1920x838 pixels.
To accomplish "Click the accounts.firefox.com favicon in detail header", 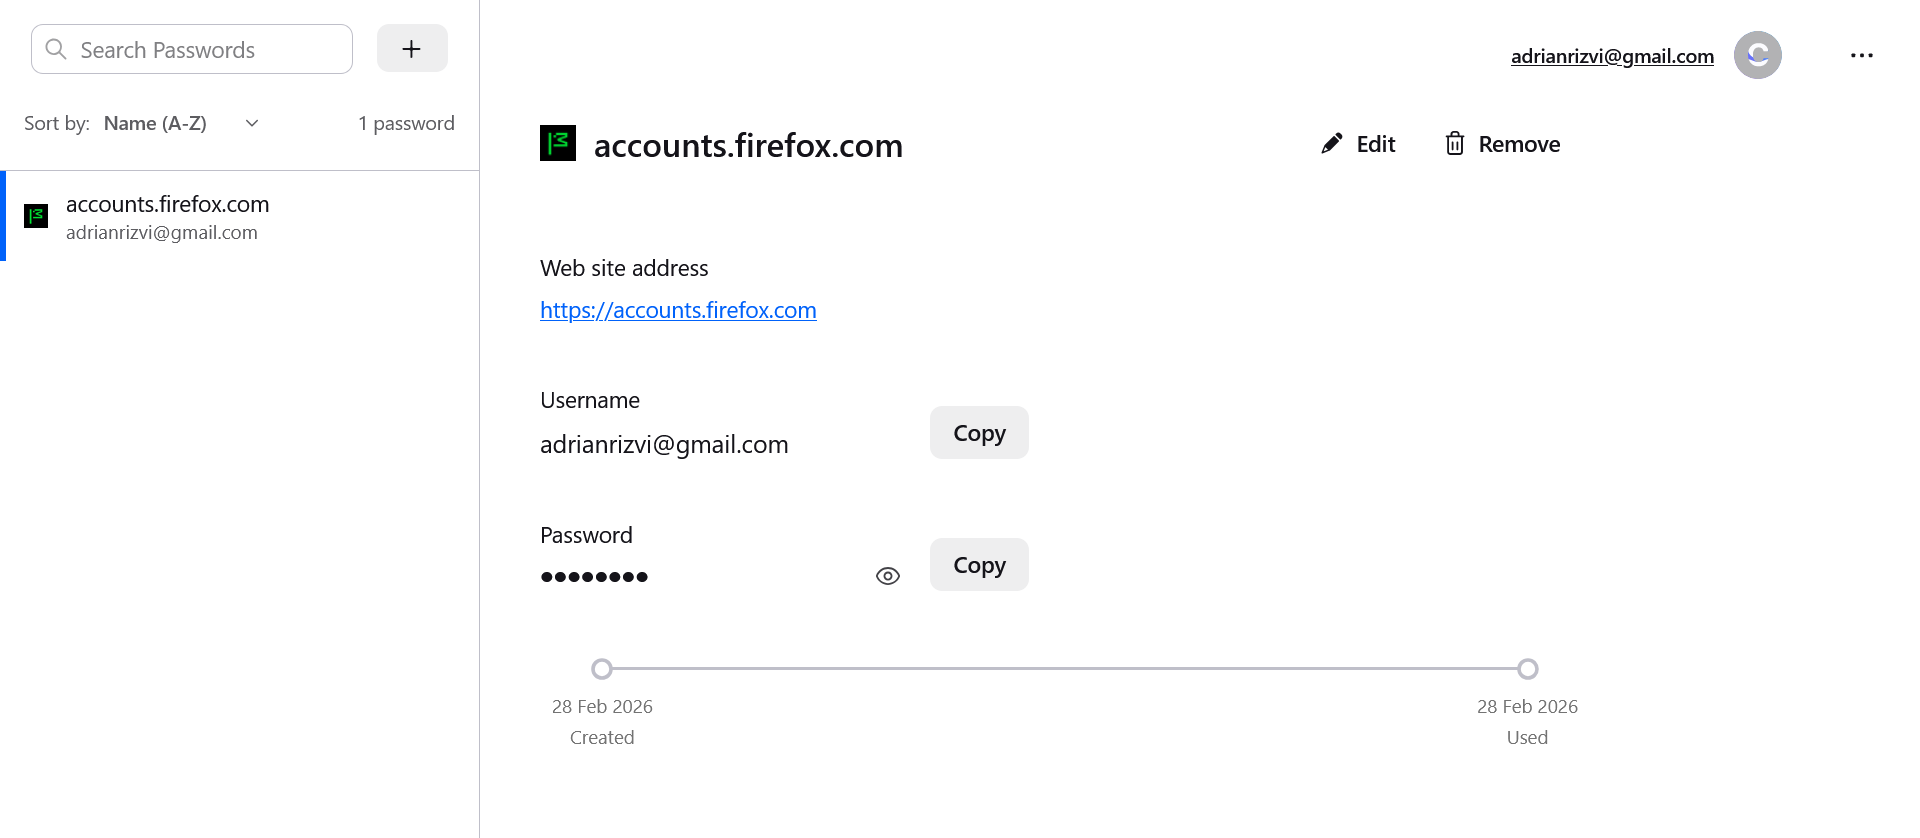I will [x=558, y=143].
